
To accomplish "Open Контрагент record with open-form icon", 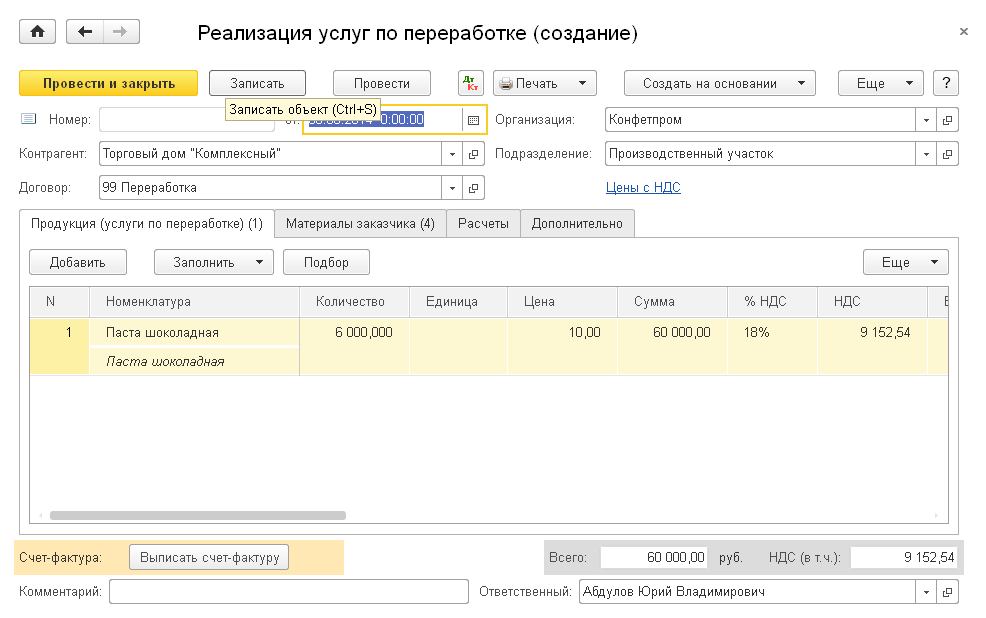I will [x=474, y=154].
